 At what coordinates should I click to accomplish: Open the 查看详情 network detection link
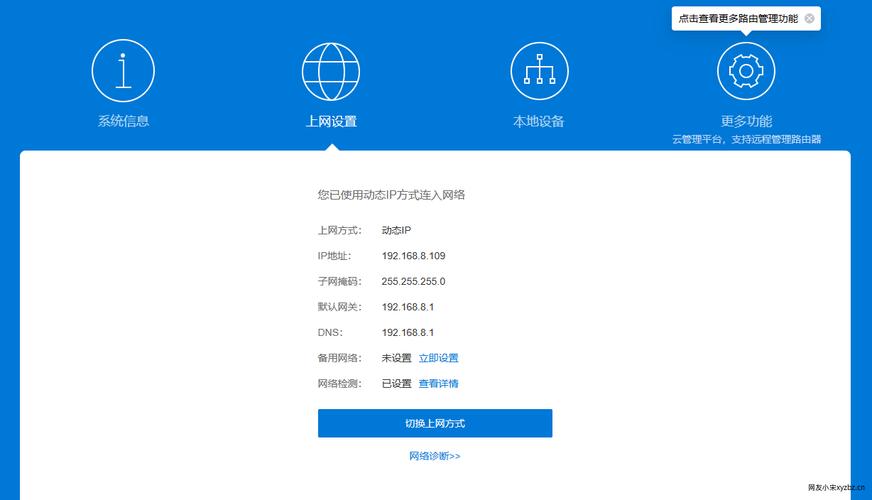(438, 383)
